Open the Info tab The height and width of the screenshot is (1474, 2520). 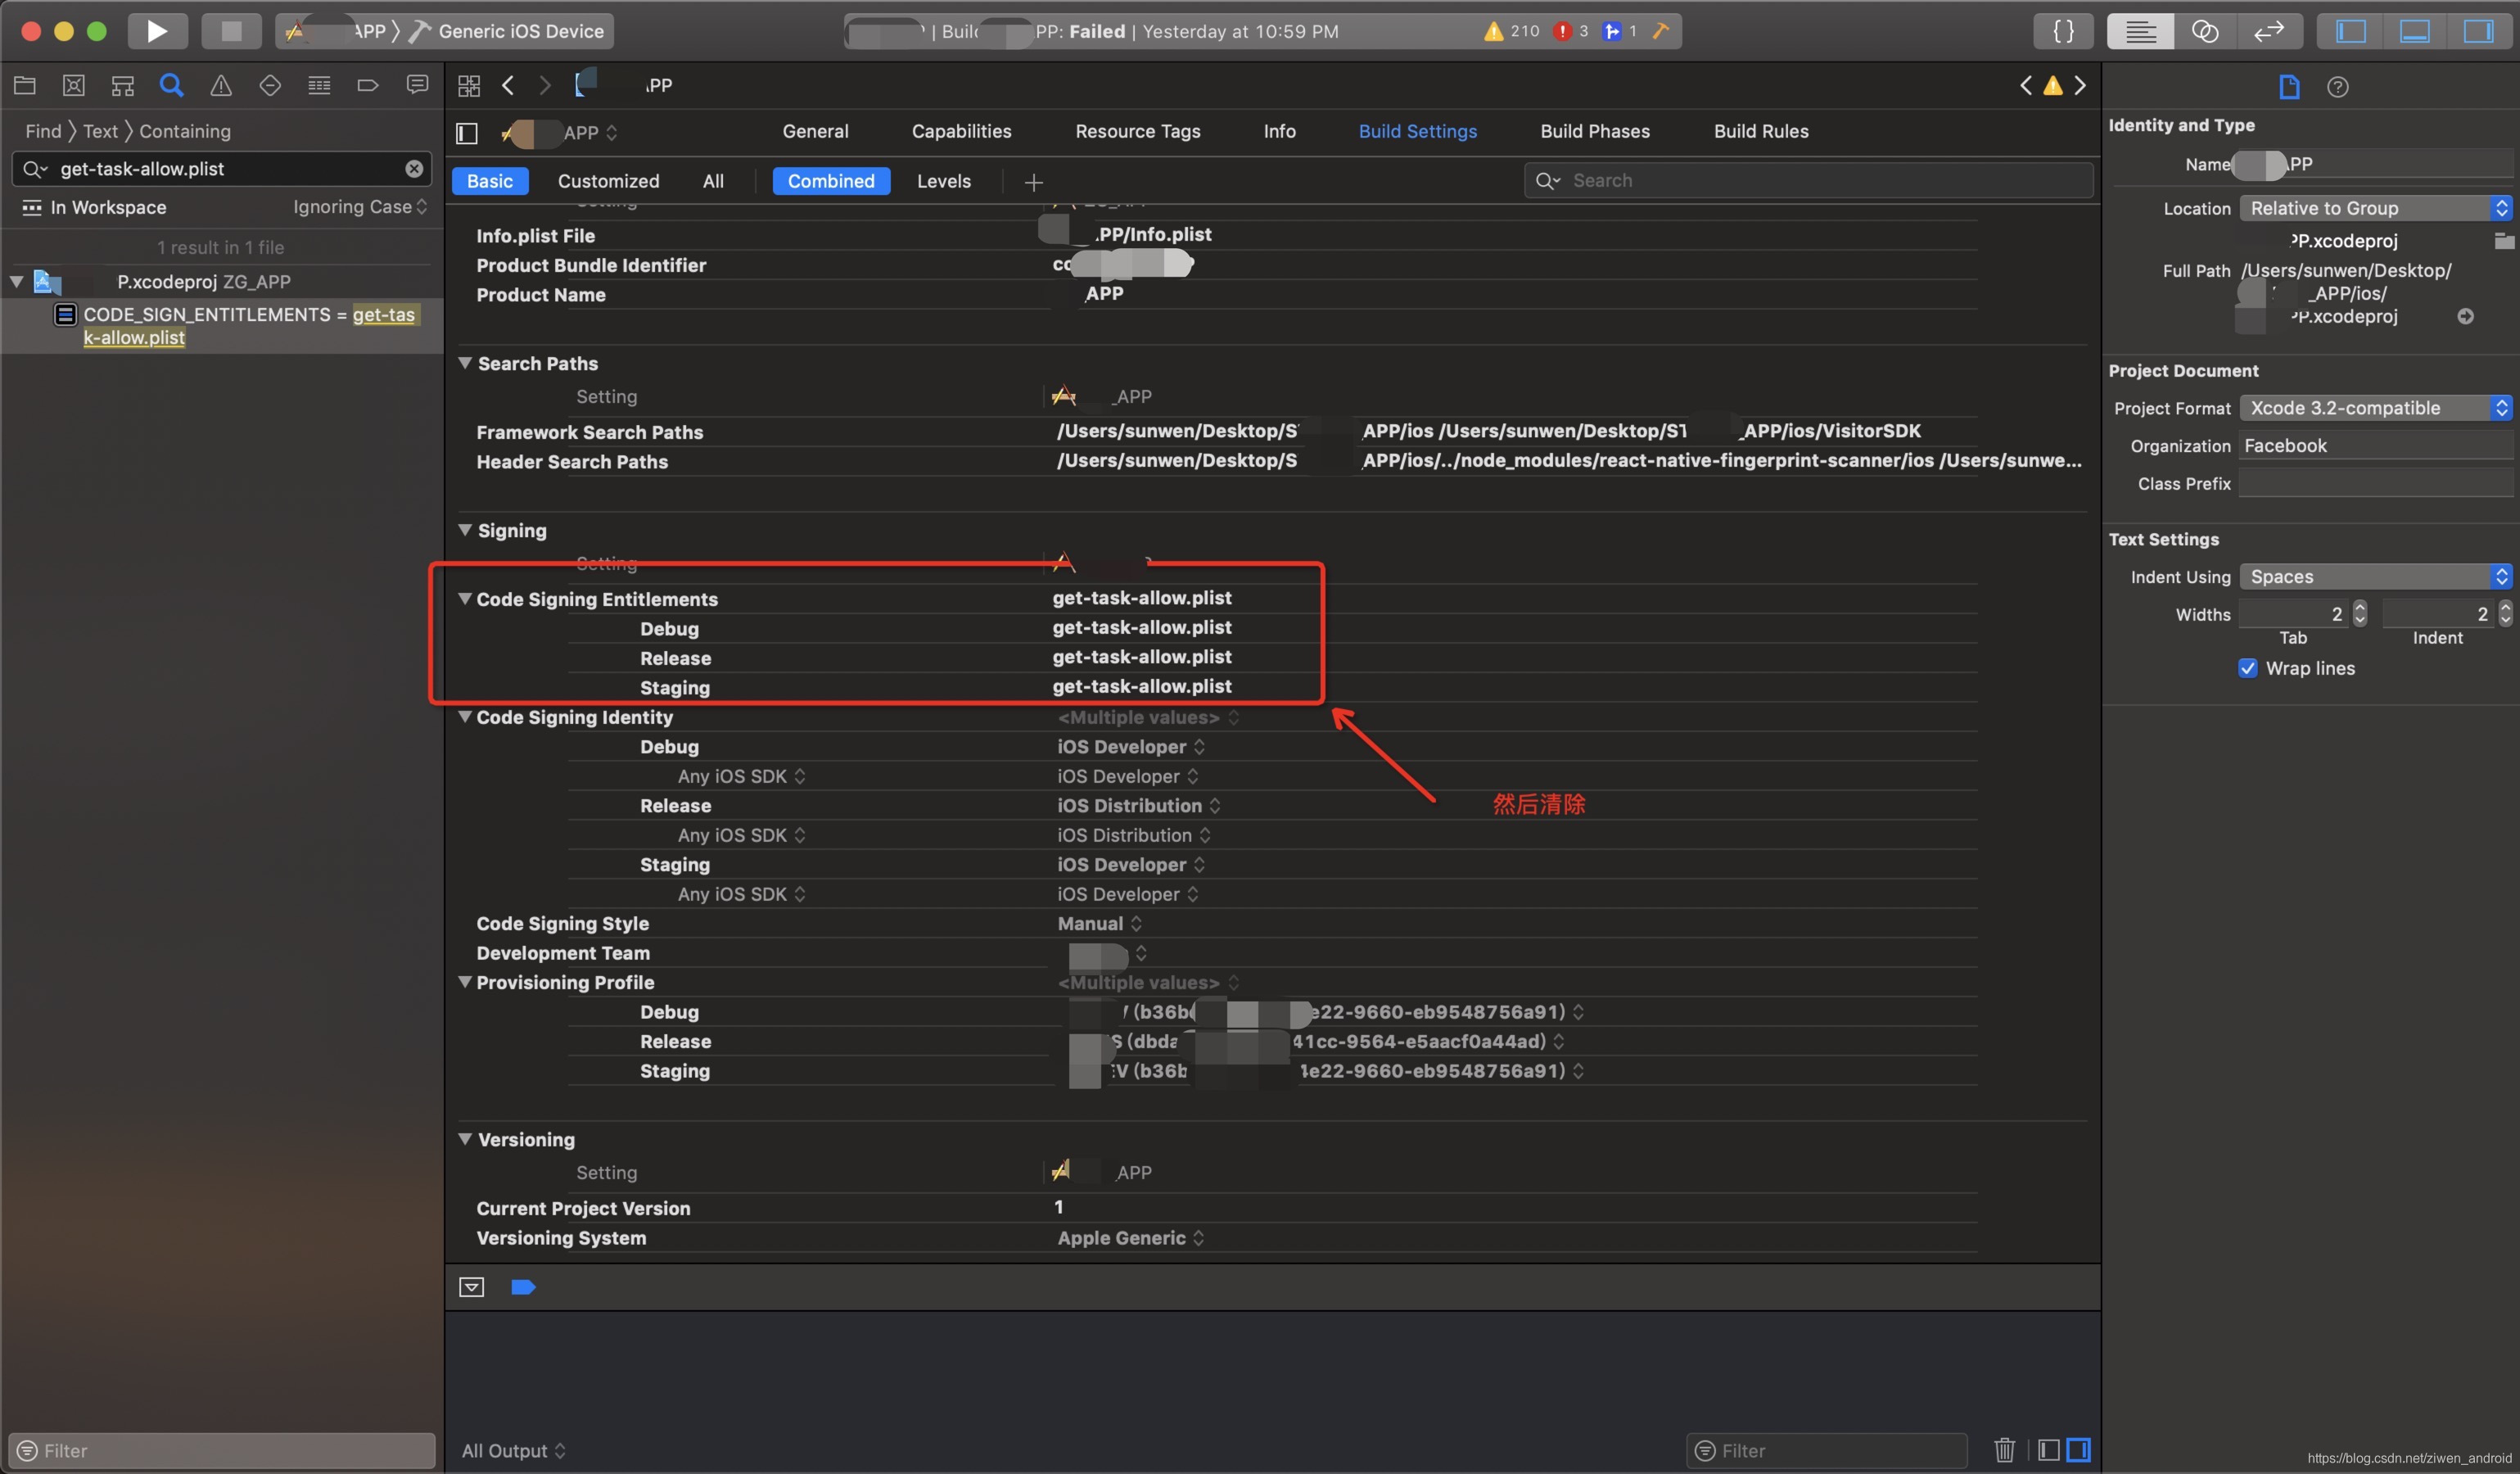(1279, 131)
